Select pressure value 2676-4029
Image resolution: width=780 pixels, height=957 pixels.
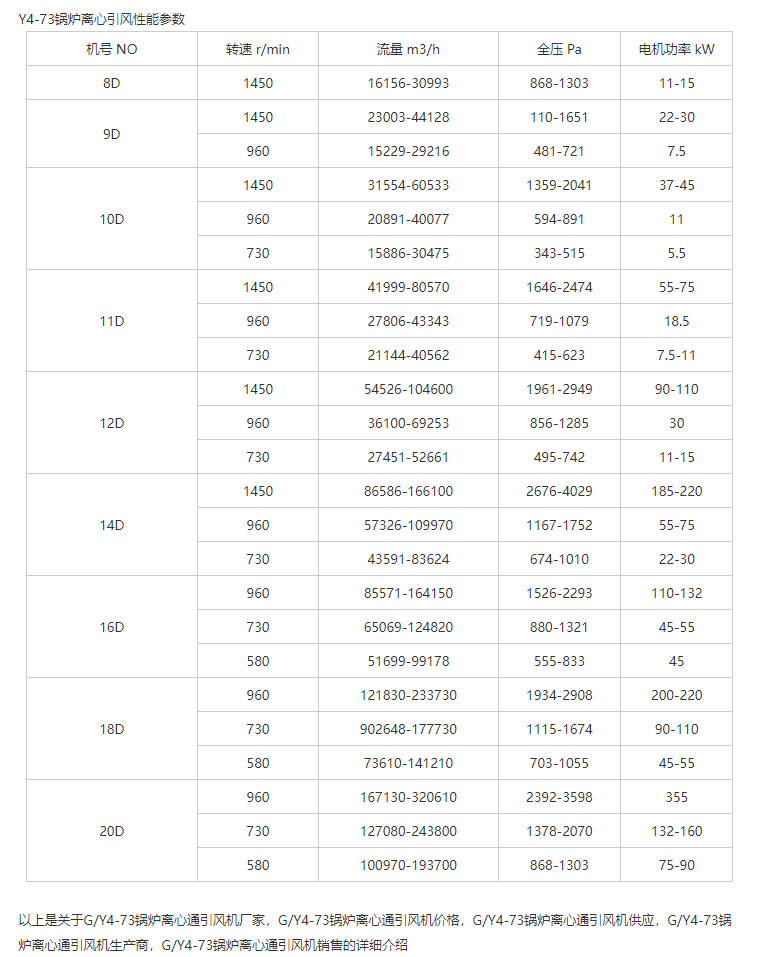click(x=559, y=491)
